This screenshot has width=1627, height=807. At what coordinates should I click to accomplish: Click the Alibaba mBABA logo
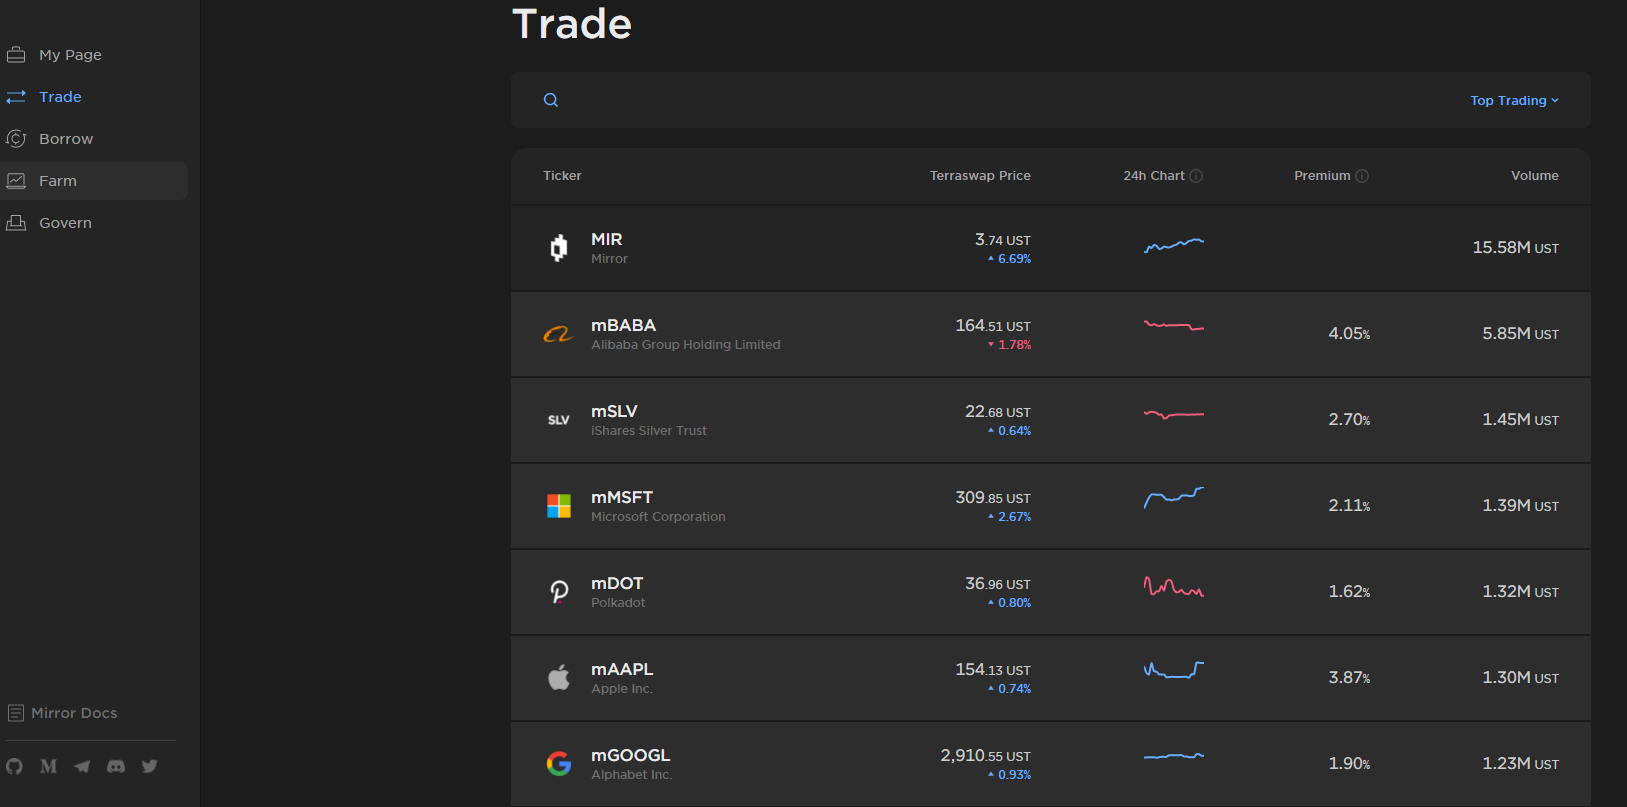[559, 334]
